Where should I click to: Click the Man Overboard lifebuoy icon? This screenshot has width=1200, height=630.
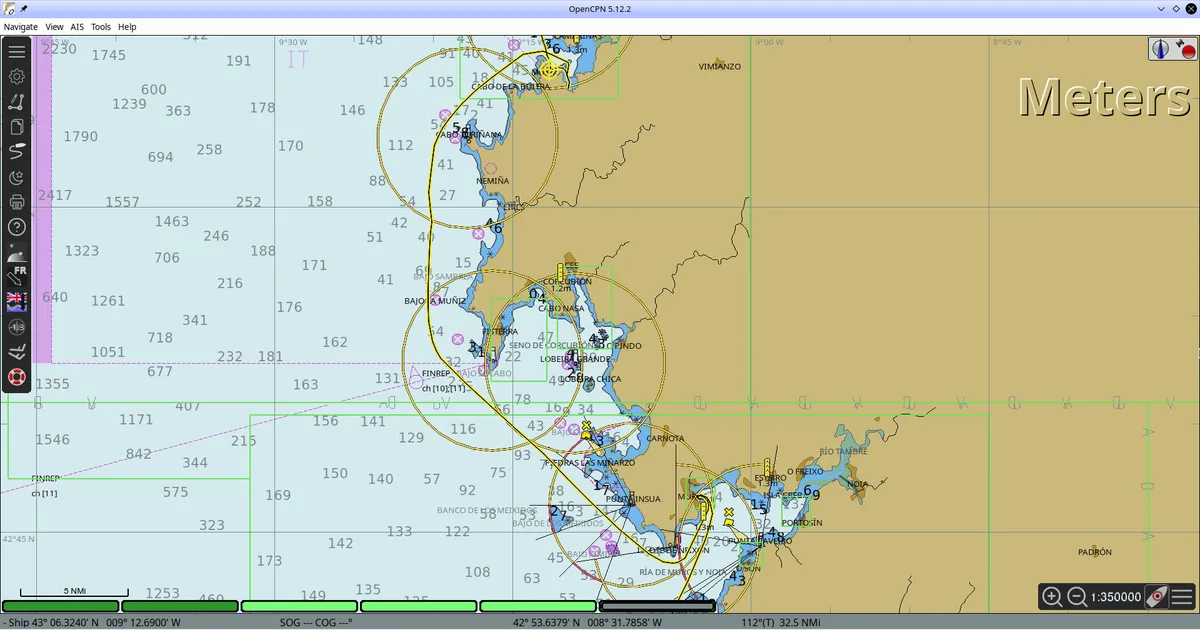pos(17,377)
